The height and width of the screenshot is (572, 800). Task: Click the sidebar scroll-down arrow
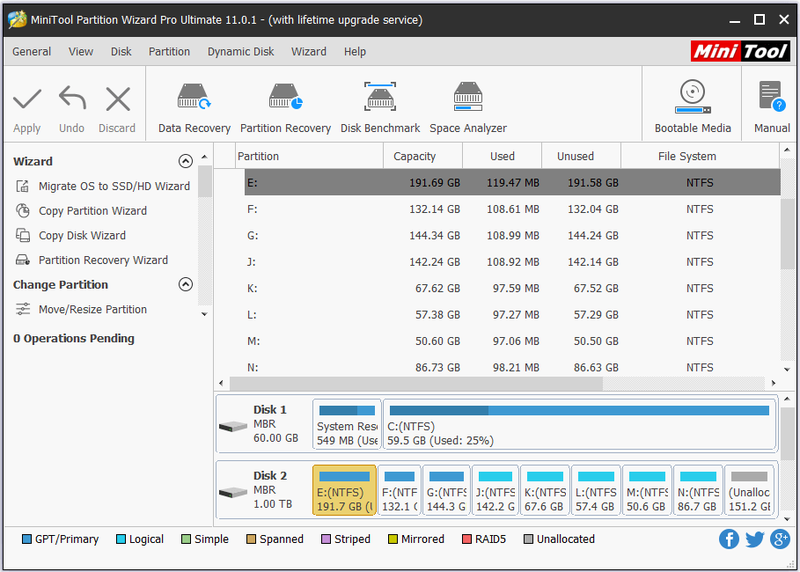point(205,314)
